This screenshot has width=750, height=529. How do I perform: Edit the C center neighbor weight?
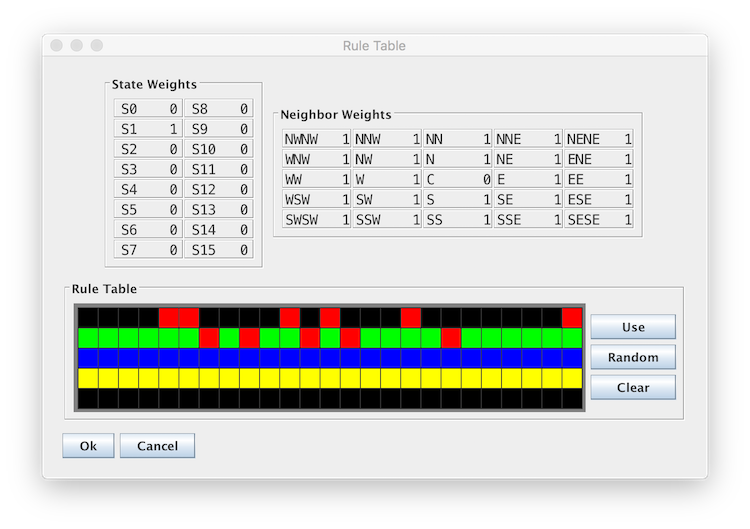458,179
